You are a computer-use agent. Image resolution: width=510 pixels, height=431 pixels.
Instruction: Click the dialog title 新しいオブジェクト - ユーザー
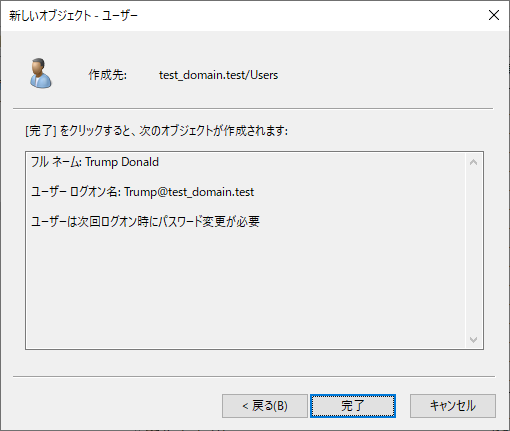point(73,15)
